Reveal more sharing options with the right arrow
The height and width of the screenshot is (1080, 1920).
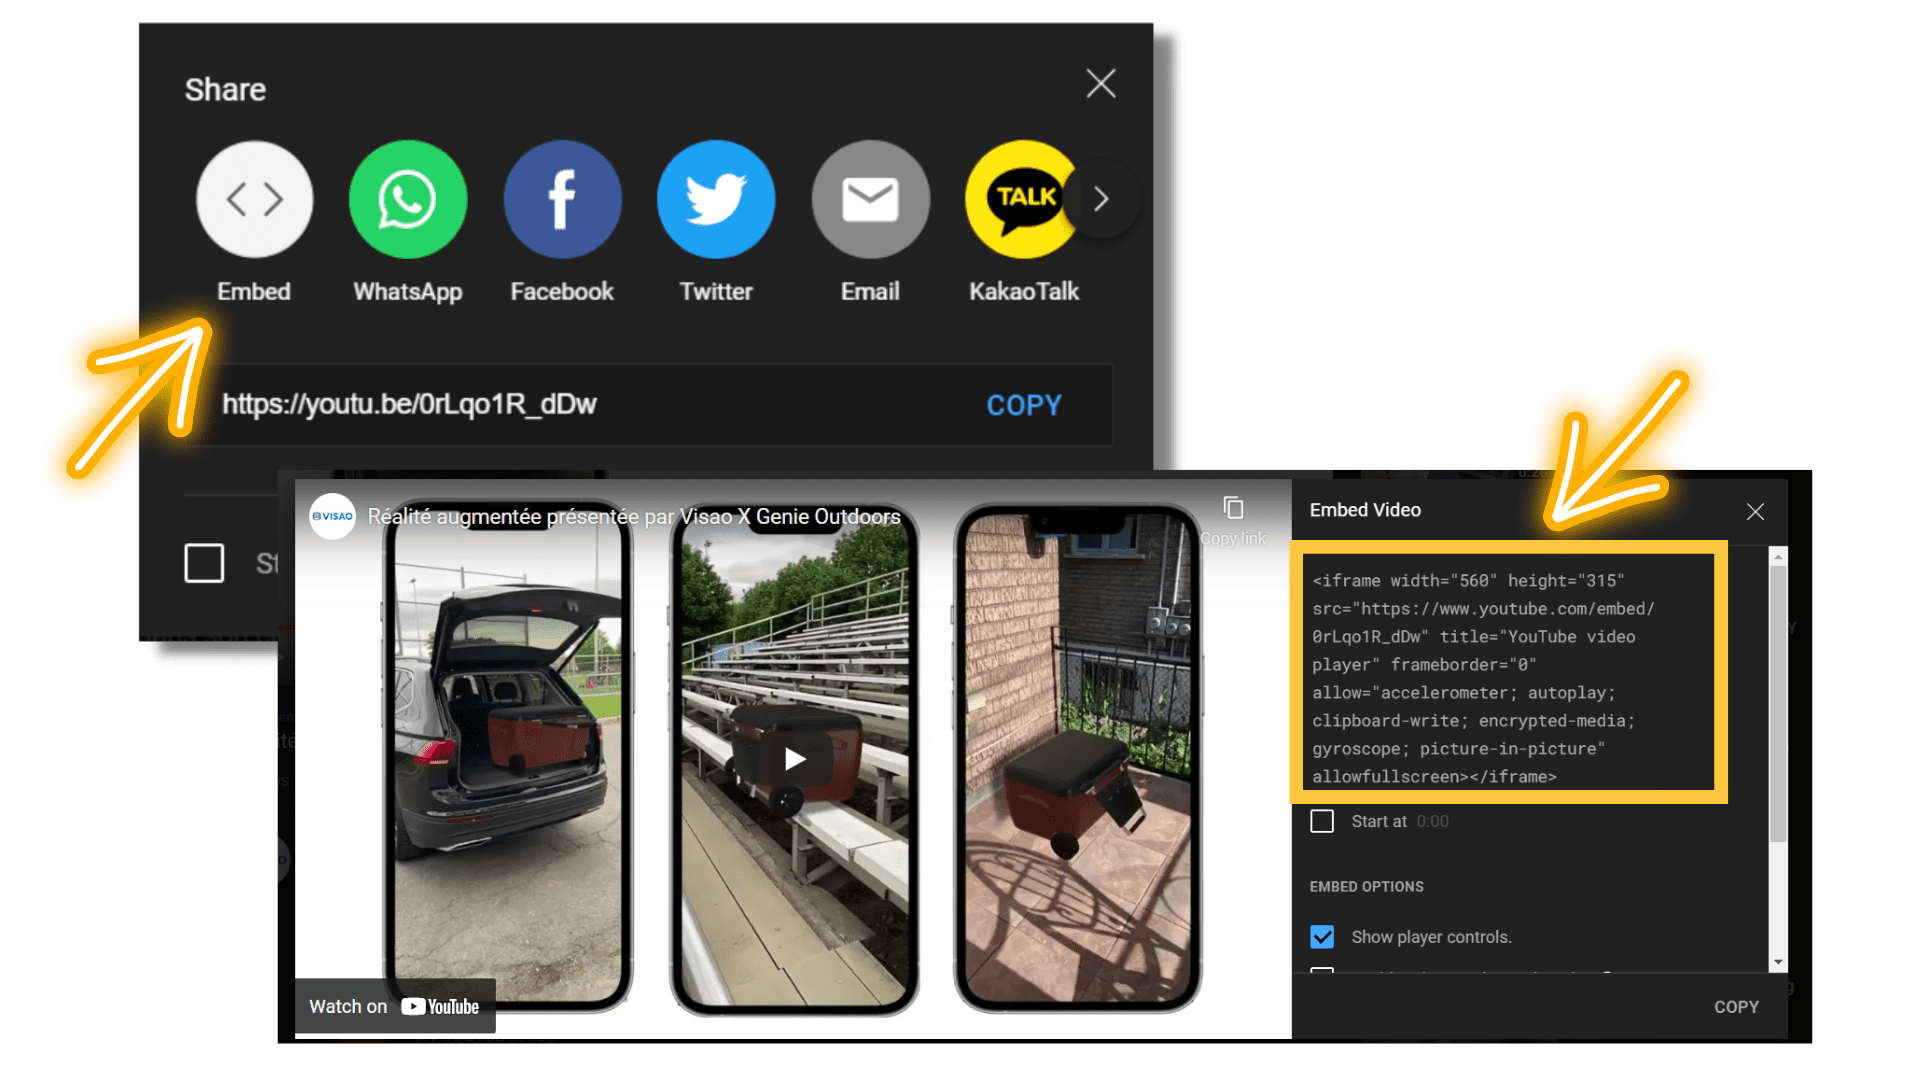(x=1101, y=199)
